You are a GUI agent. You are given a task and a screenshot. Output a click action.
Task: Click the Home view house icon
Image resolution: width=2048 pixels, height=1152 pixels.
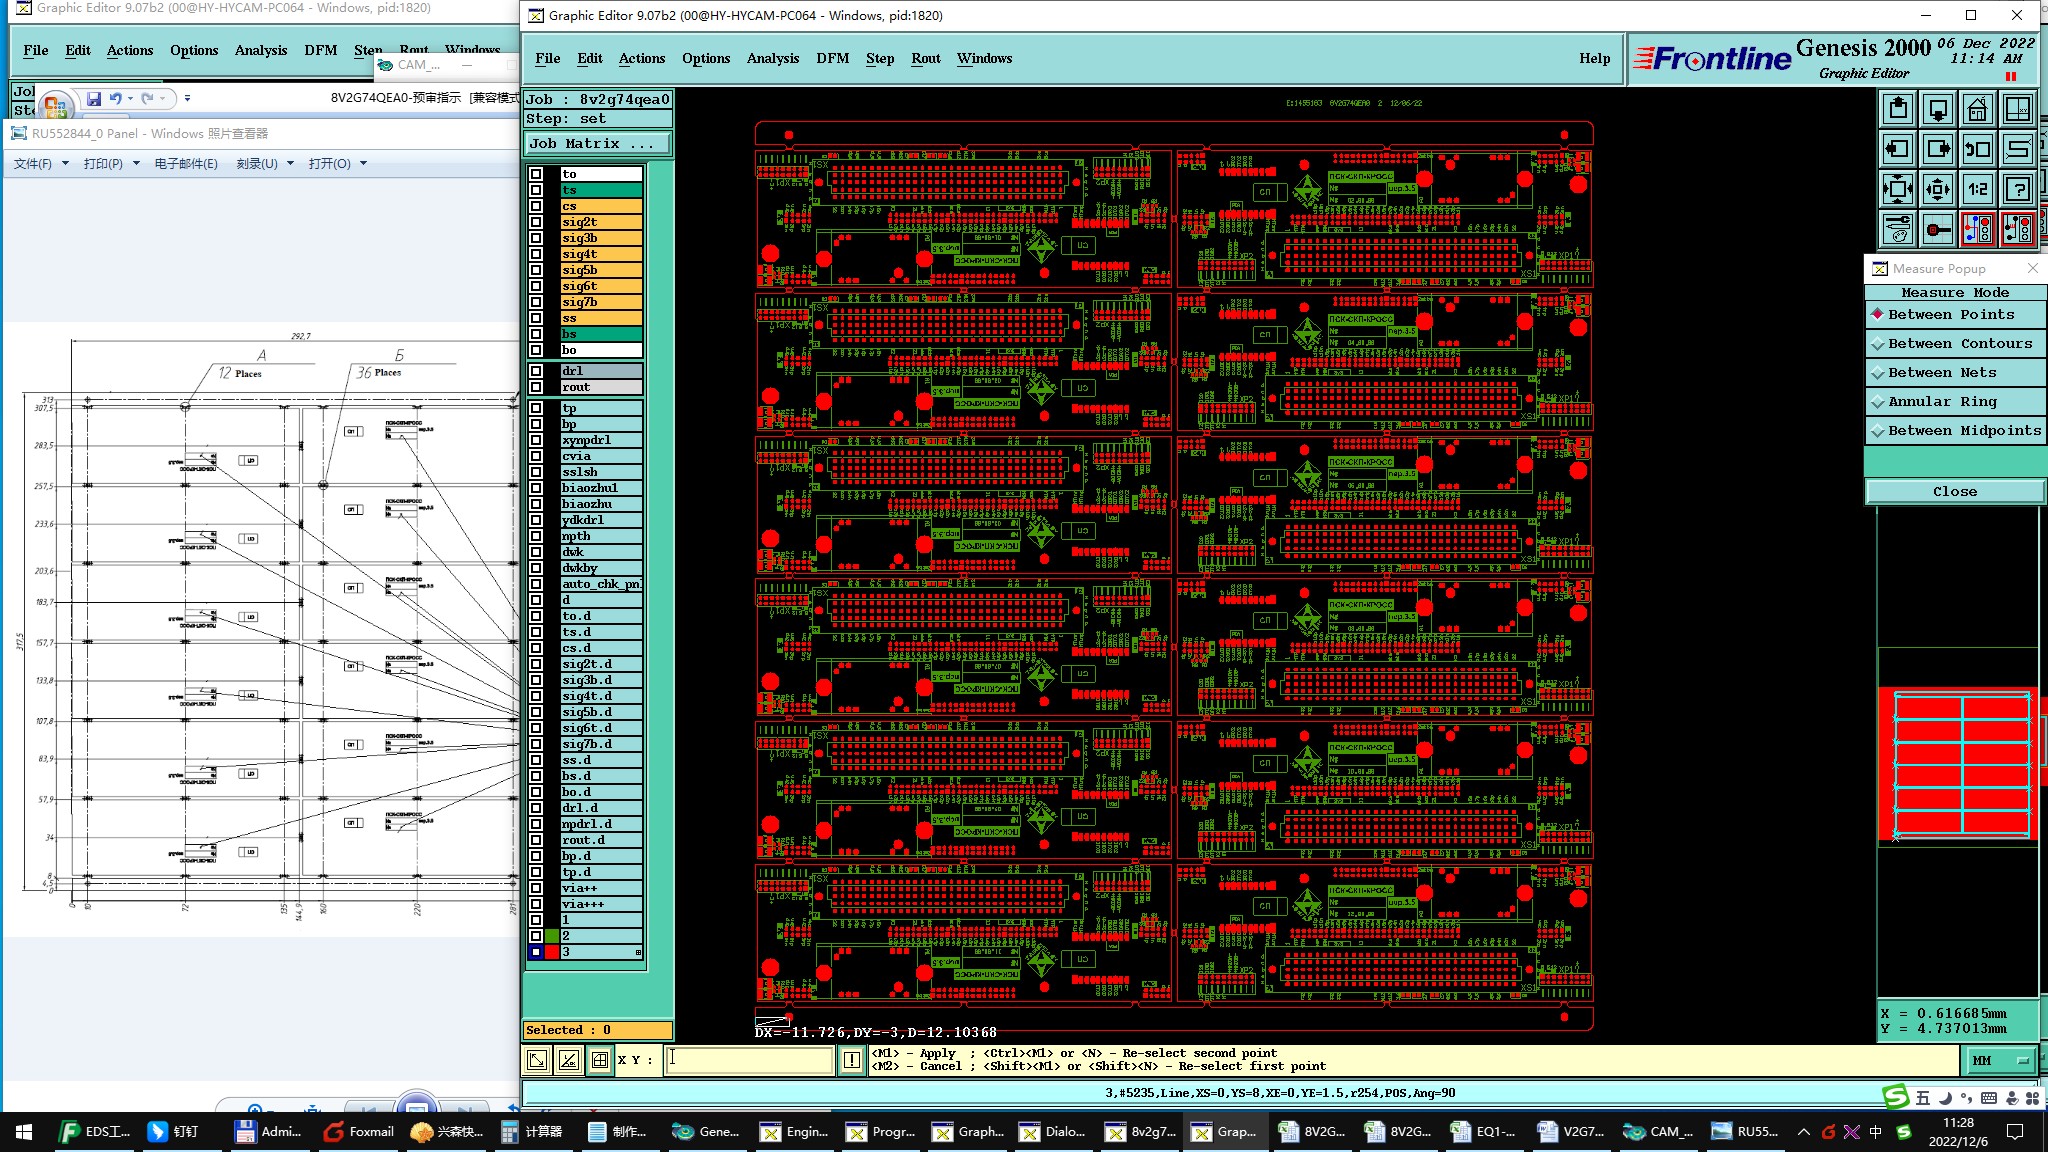pyautogui.click(x=1977, y=109)
